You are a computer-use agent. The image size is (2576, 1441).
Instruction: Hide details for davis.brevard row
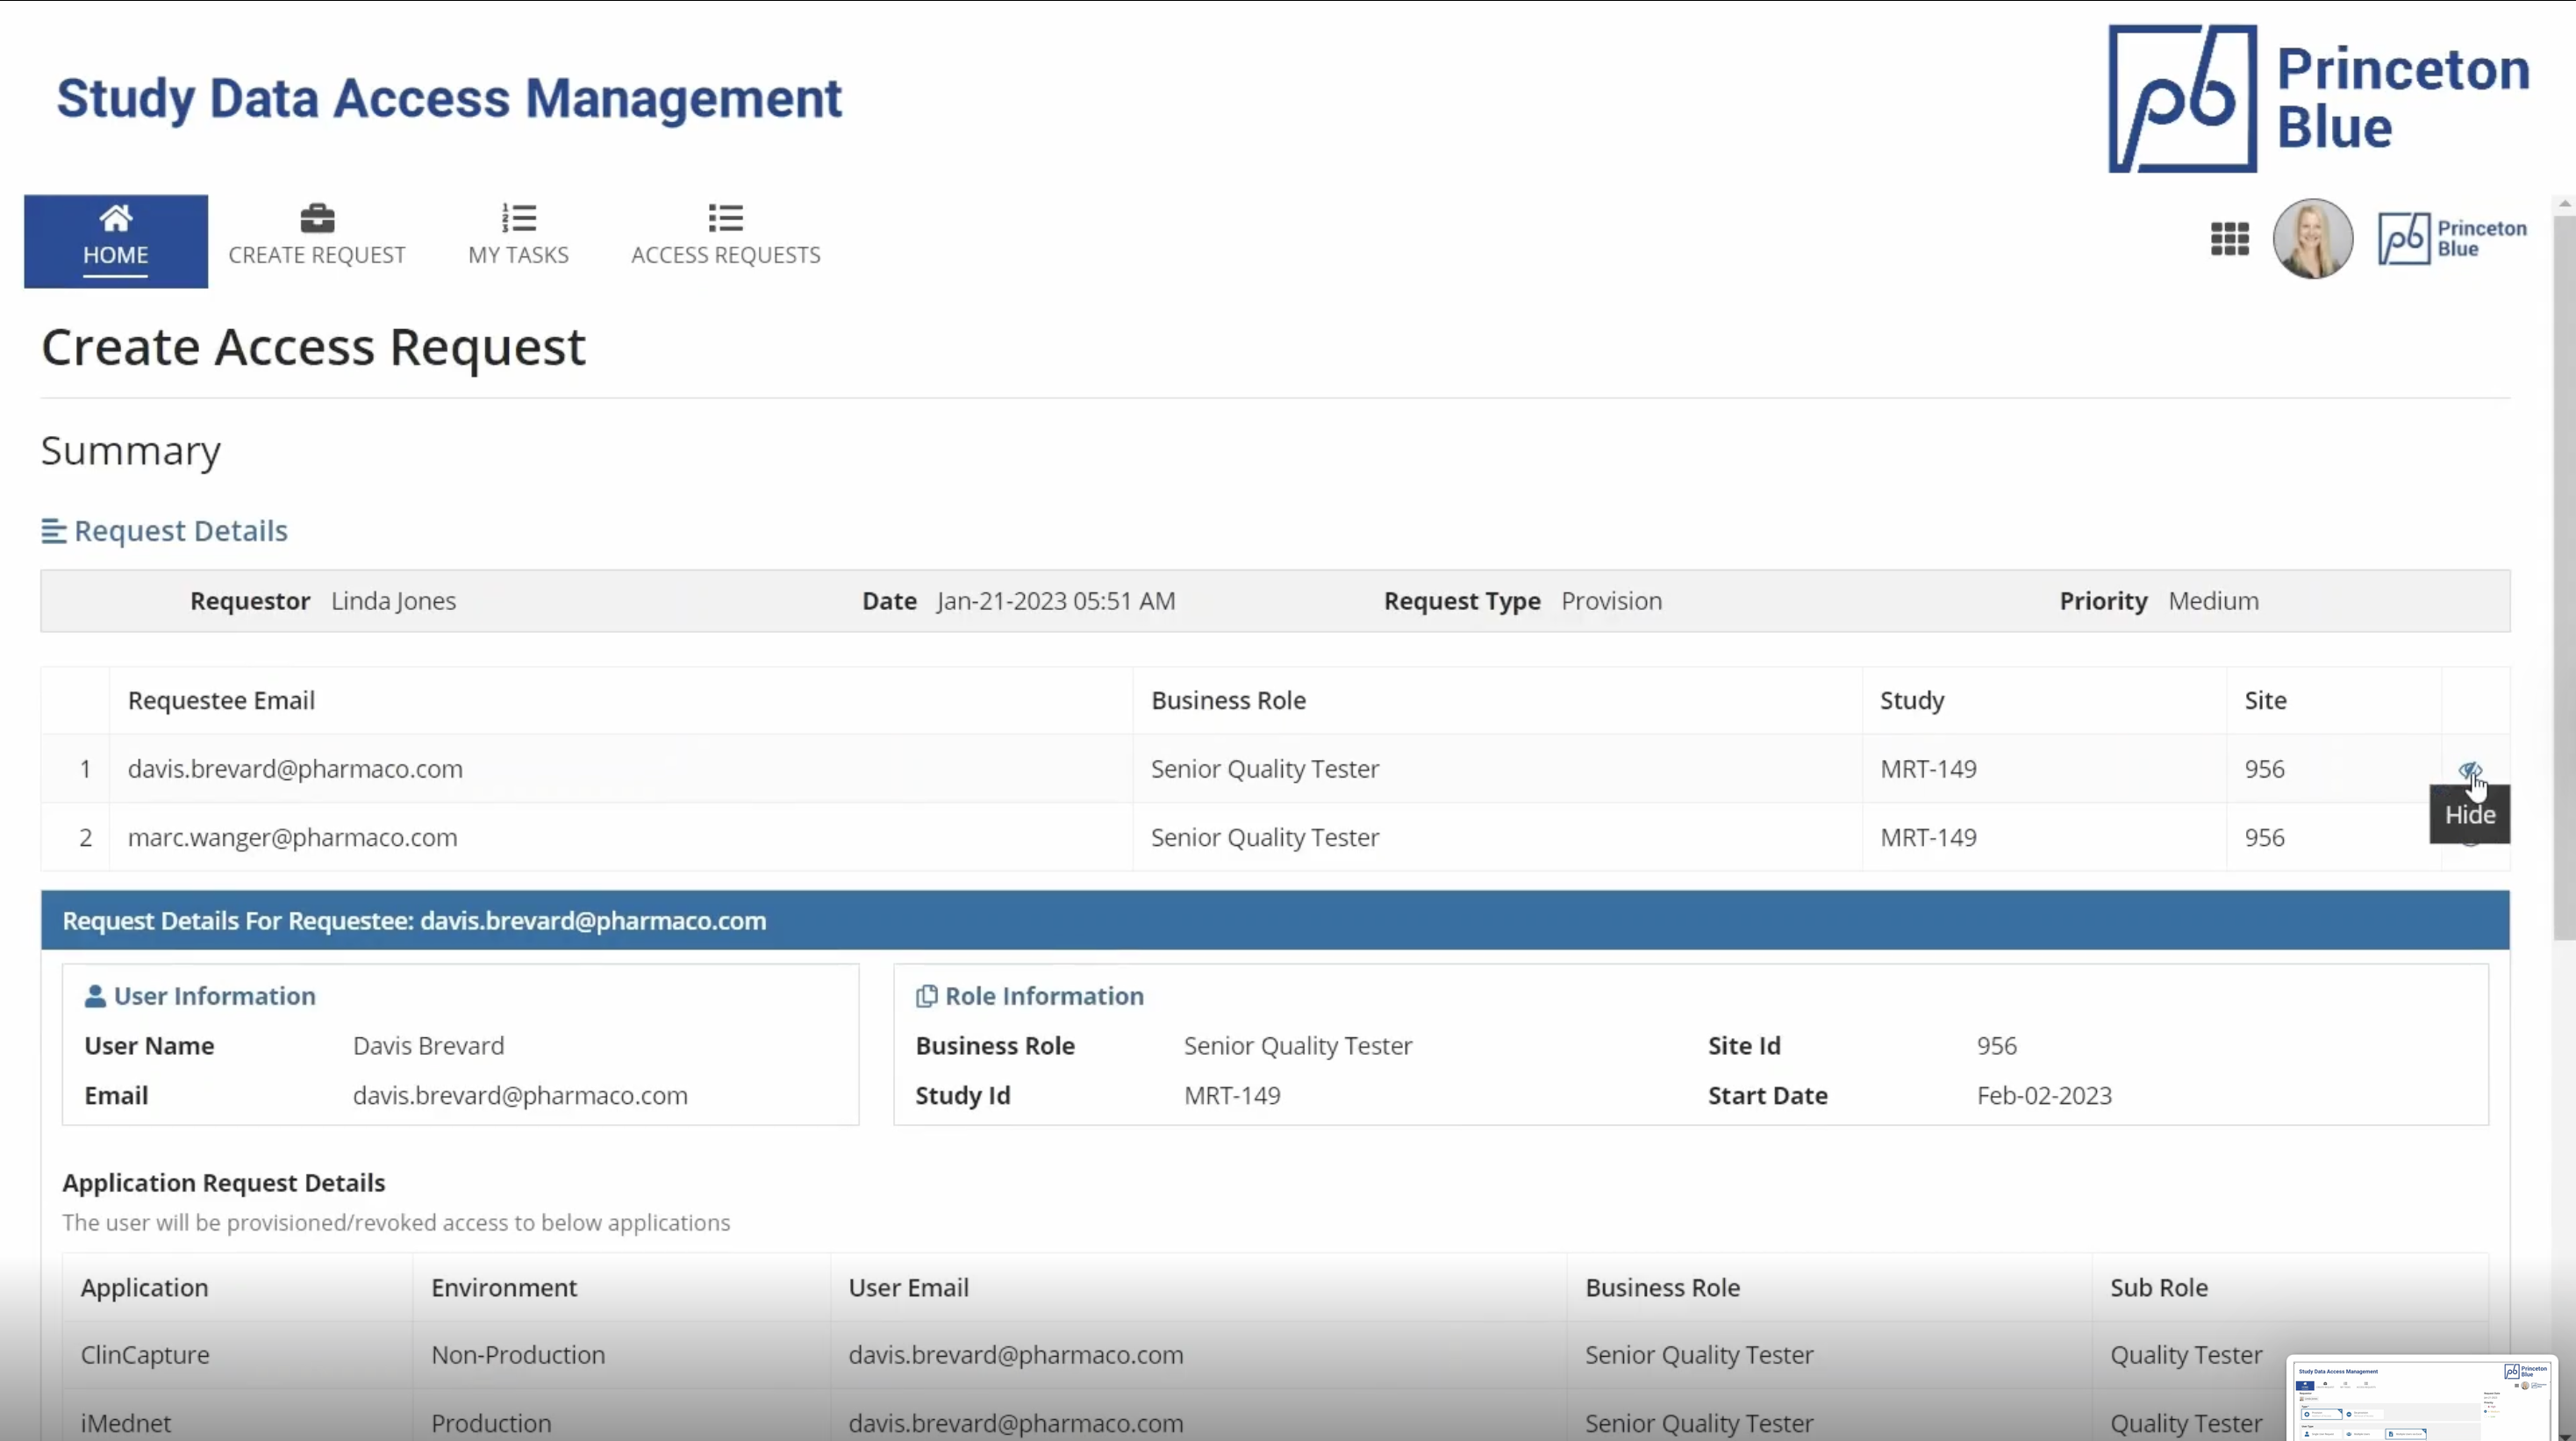[2469, 769]
